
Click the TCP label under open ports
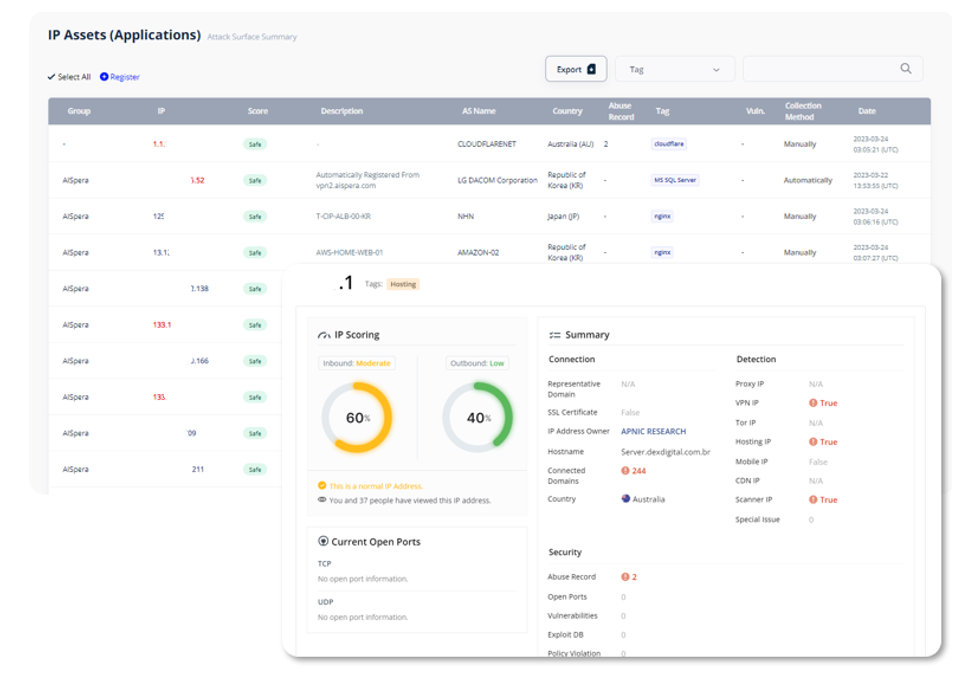324,564
